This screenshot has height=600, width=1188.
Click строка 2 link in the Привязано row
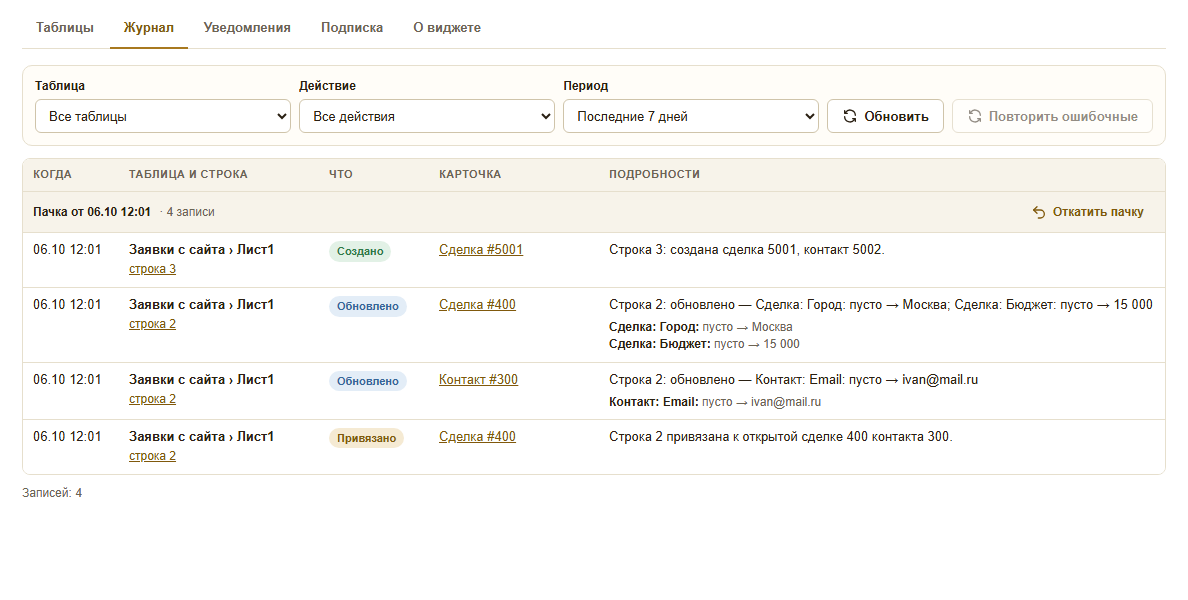(152, 456)
